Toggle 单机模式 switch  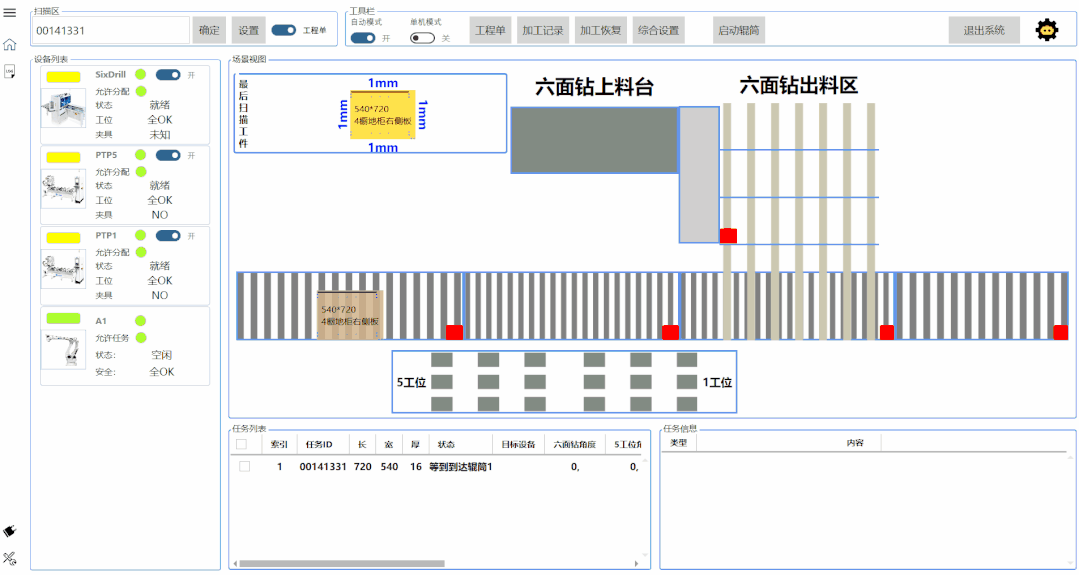tap(422, 38)
